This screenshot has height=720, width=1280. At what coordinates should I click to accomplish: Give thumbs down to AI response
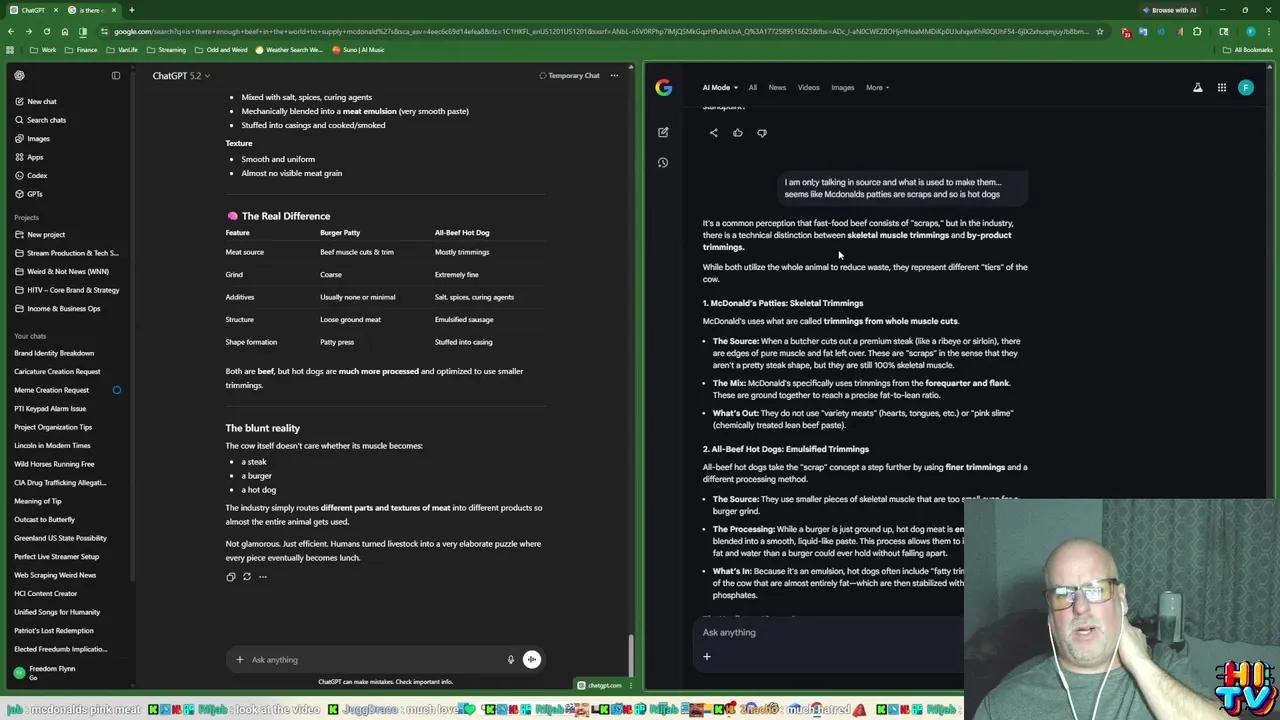pyautogui.click(x=762, y=132)
